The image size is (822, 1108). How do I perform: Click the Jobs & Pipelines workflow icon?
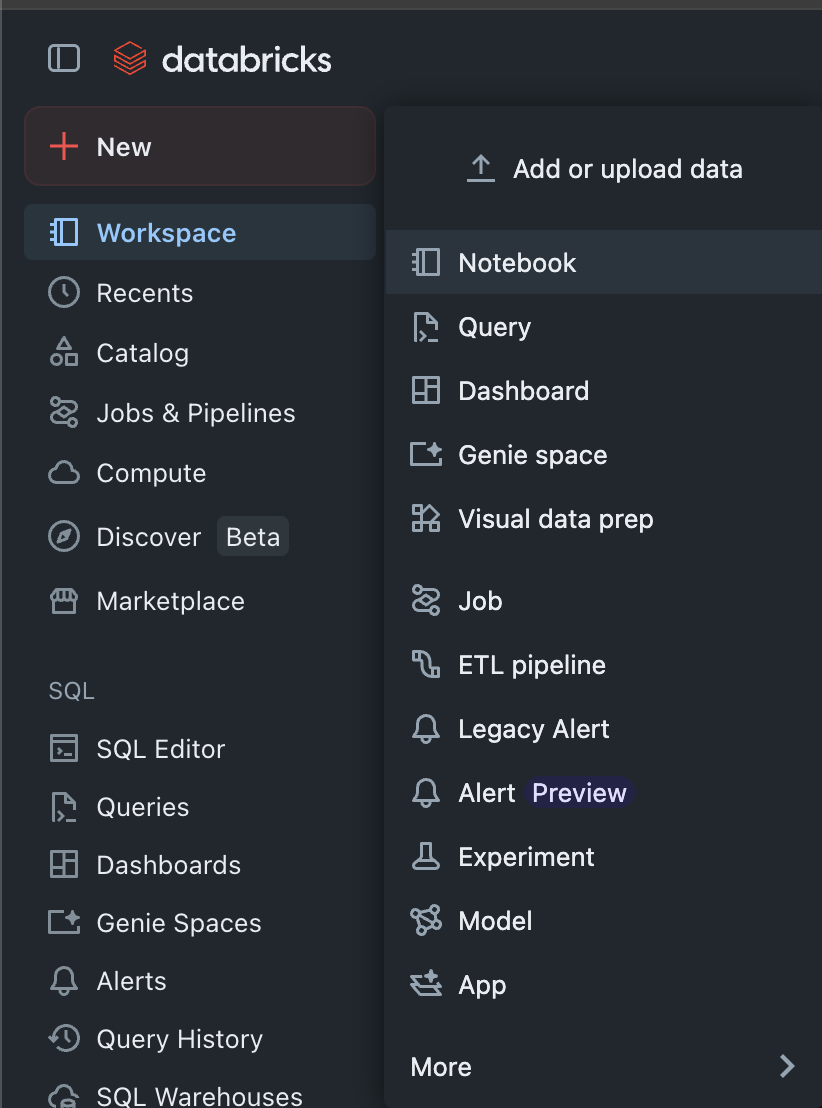[64, 412]
